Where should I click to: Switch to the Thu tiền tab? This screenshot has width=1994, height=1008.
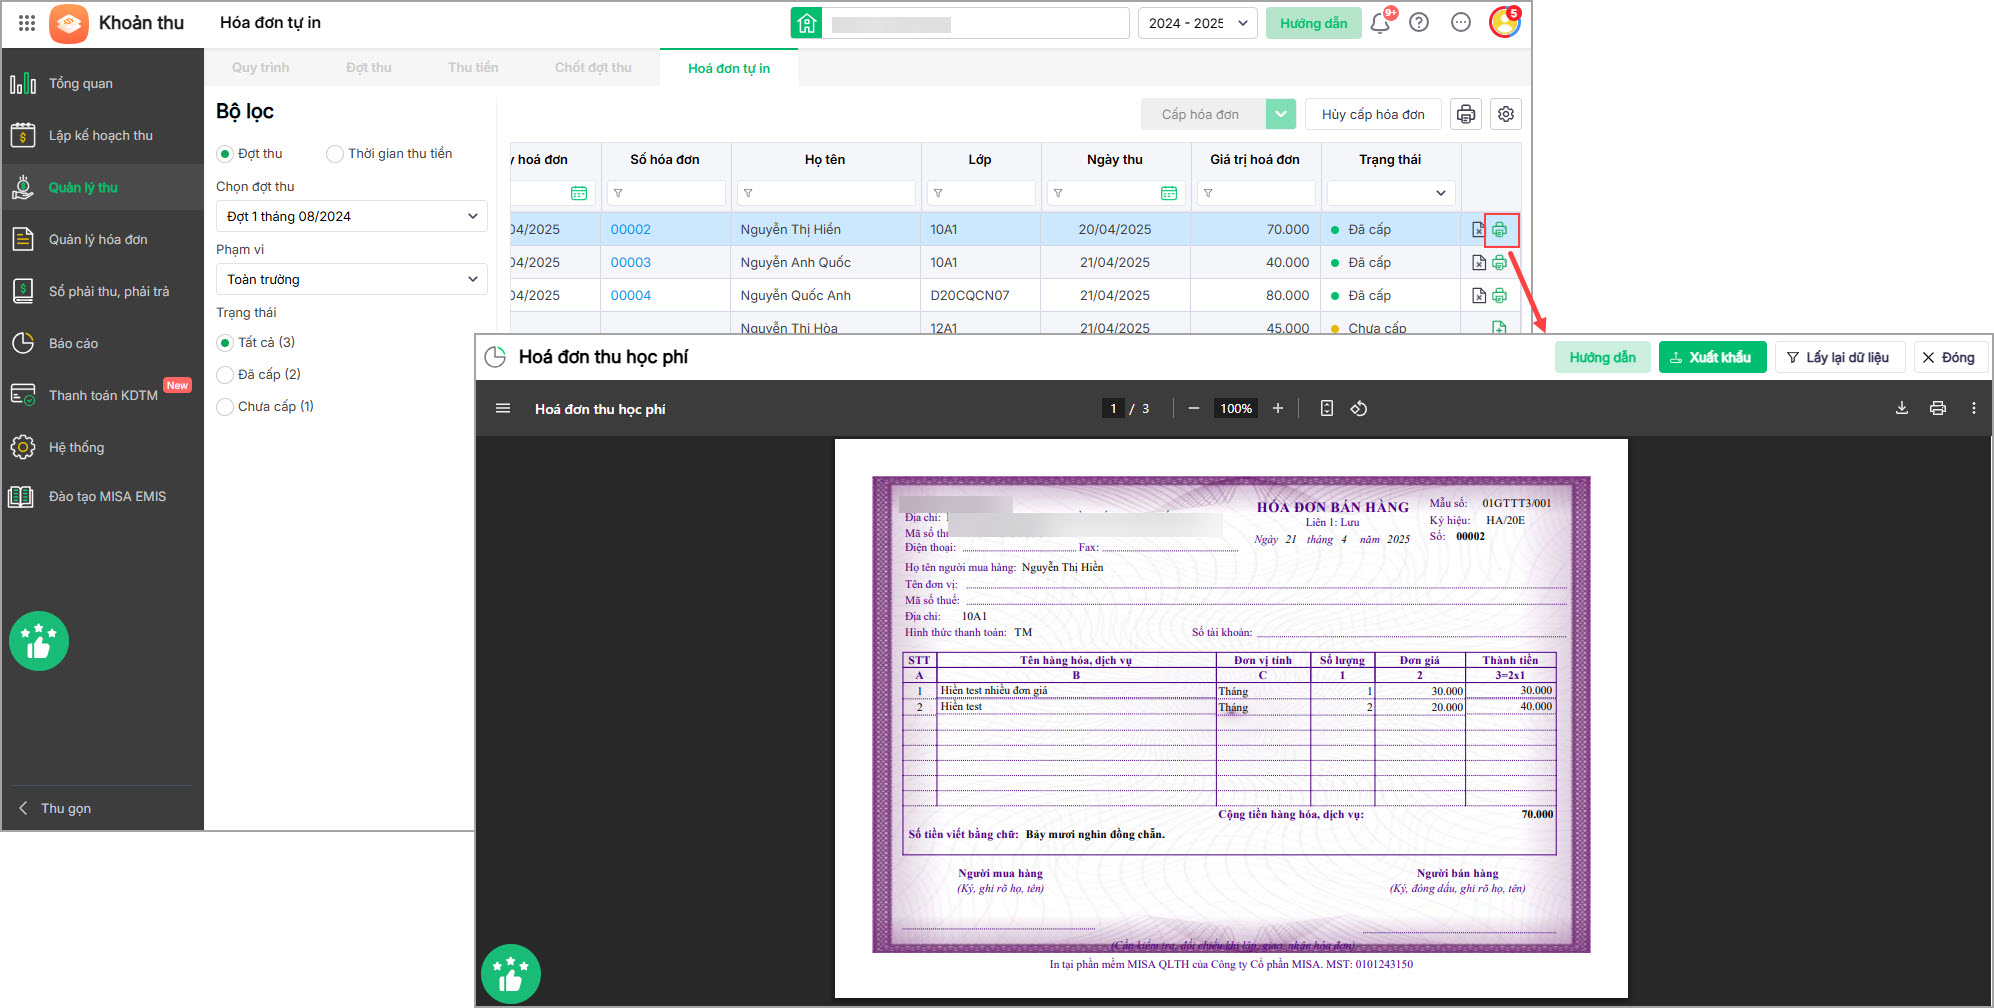[x=473, y=68]
